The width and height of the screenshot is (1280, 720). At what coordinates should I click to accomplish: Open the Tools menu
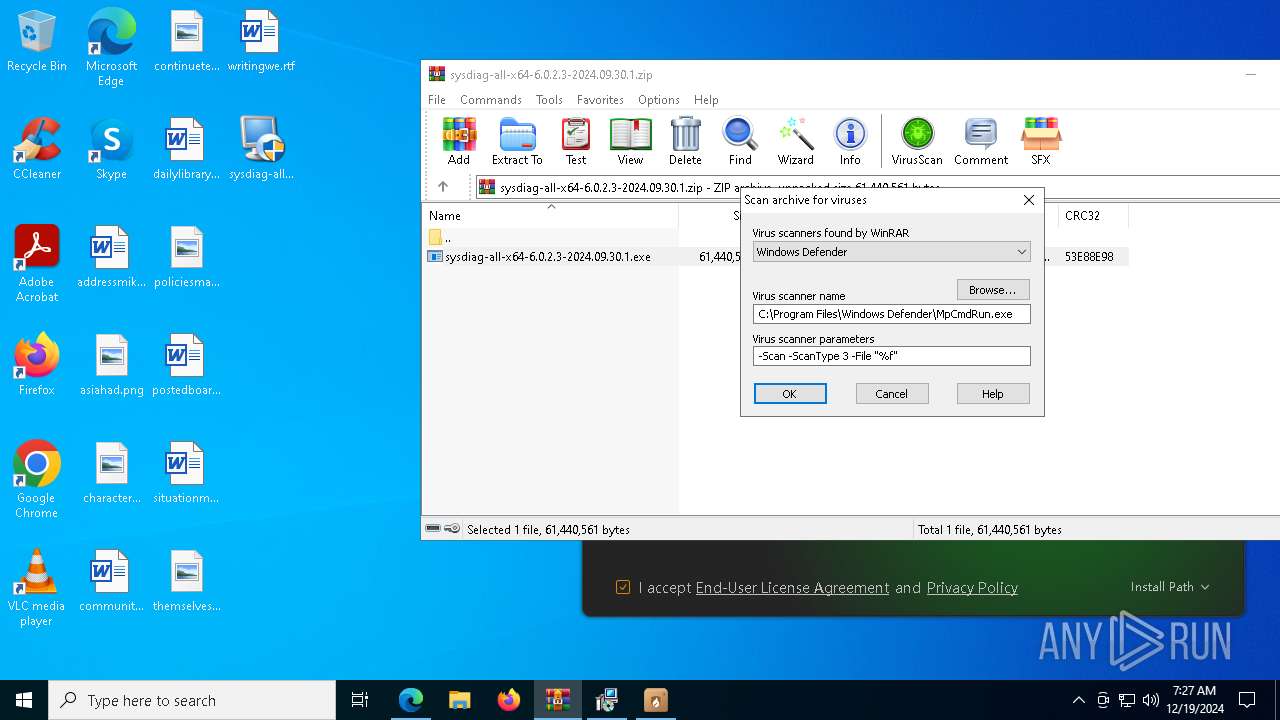click(x=549, y=100)
